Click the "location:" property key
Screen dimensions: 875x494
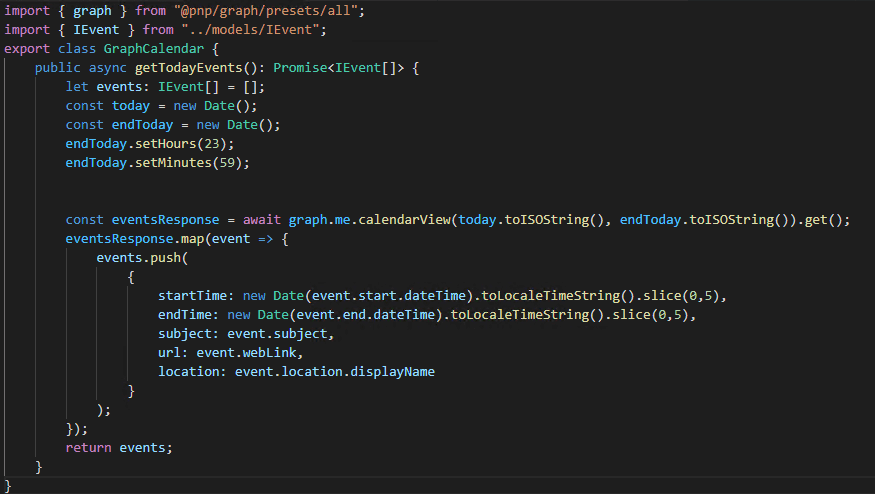[x=192, y=371]
